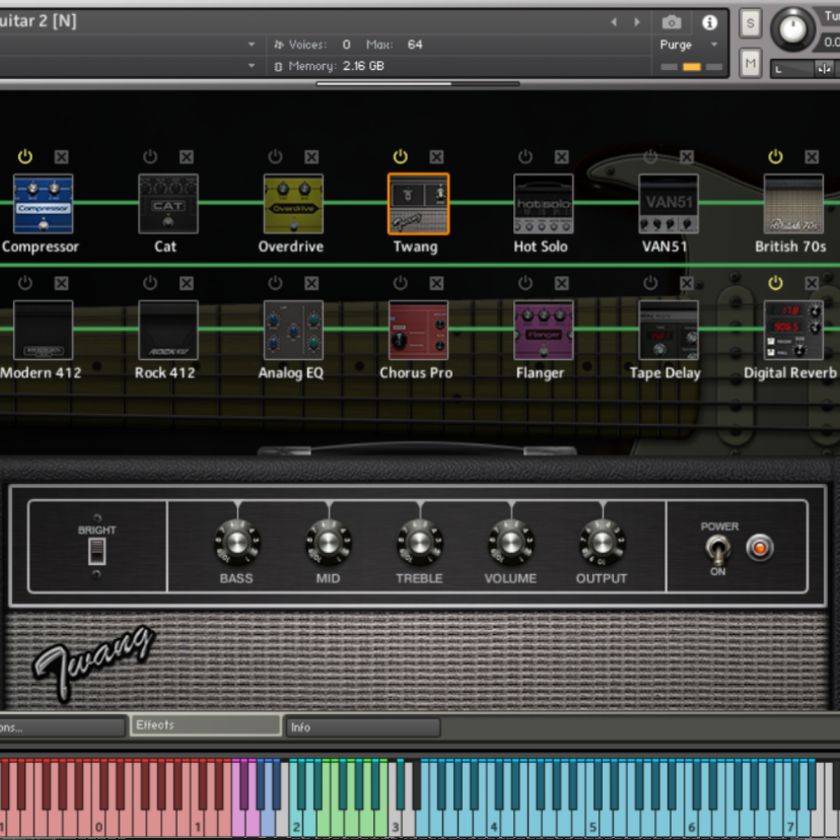This screenshot has height=840, width=840.
Task: Click the Twang amp VOLUME knob
Action: point(511,542)
